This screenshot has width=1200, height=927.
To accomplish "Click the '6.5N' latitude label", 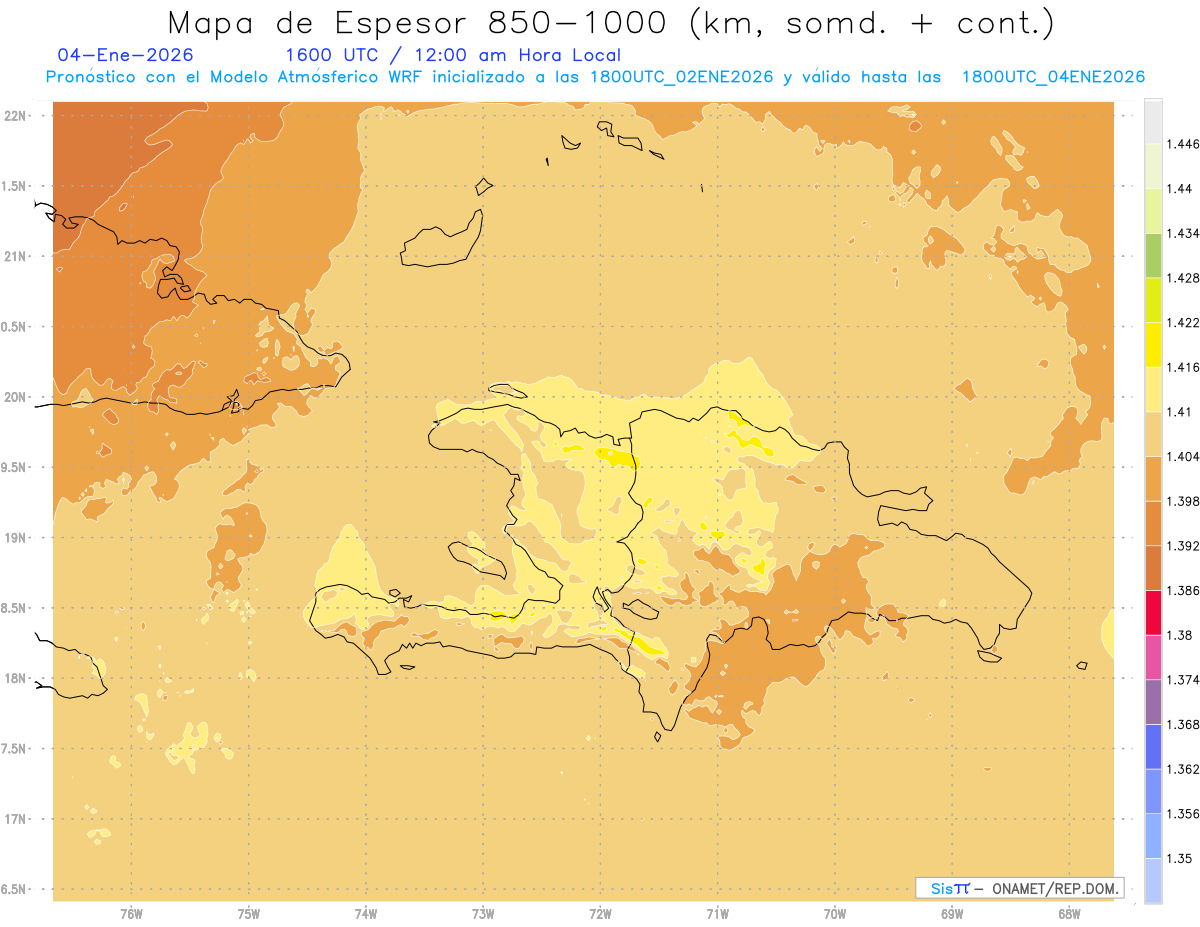I will pyautogui.click(x=15, y=889).
